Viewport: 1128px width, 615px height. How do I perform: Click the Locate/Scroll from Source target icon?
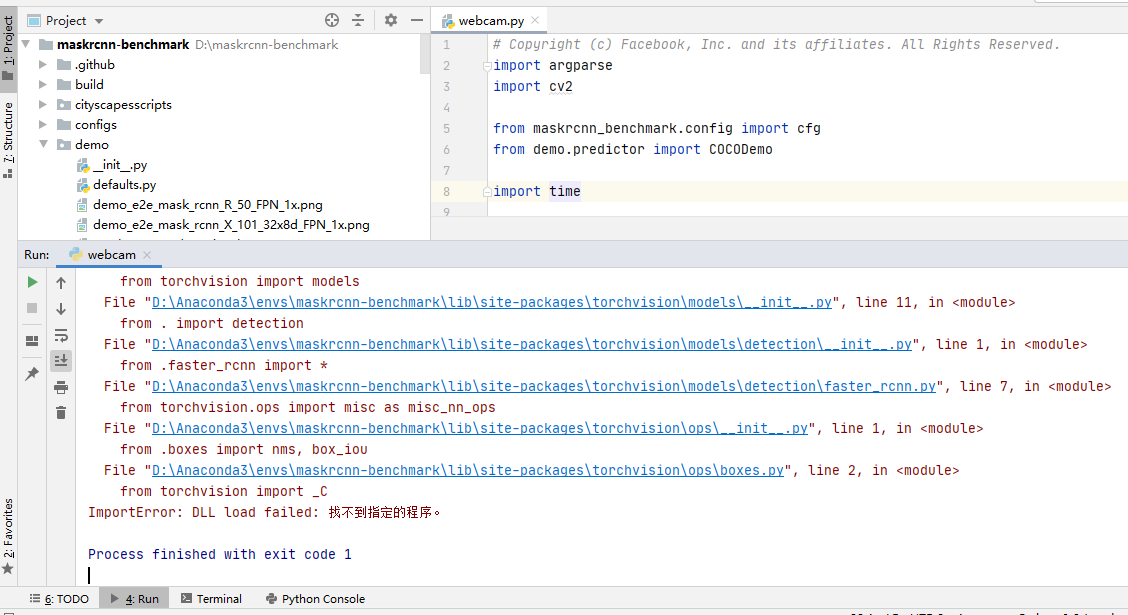332,20
